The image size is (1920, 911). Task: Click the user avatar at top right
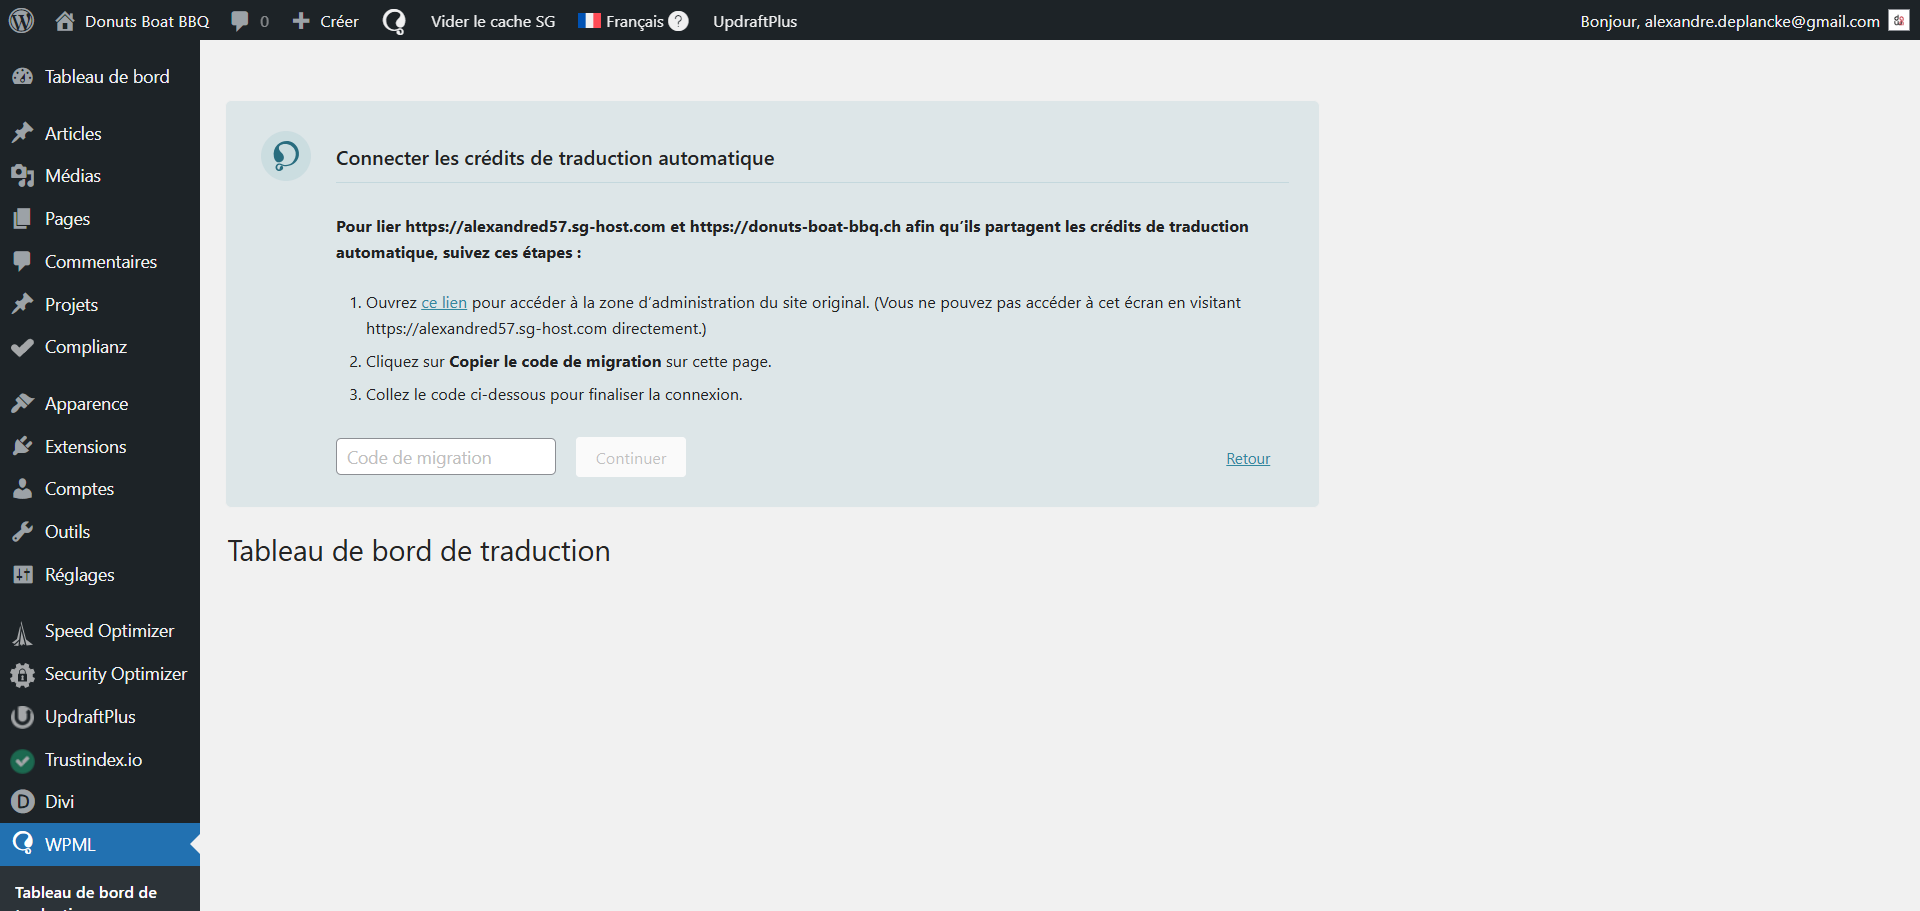click(1898, 21)
